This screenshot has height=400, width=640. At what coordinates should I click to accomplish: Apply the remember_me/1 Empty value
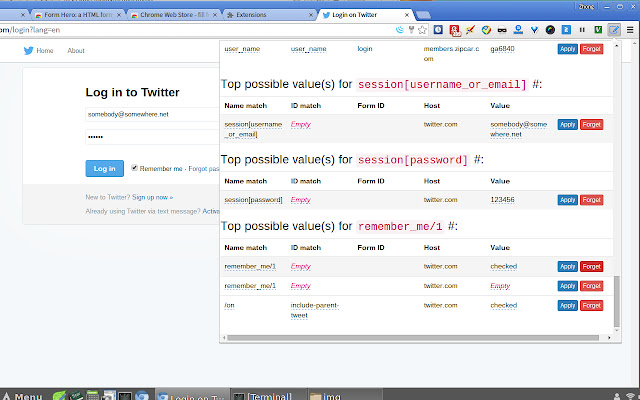point(567,286)
